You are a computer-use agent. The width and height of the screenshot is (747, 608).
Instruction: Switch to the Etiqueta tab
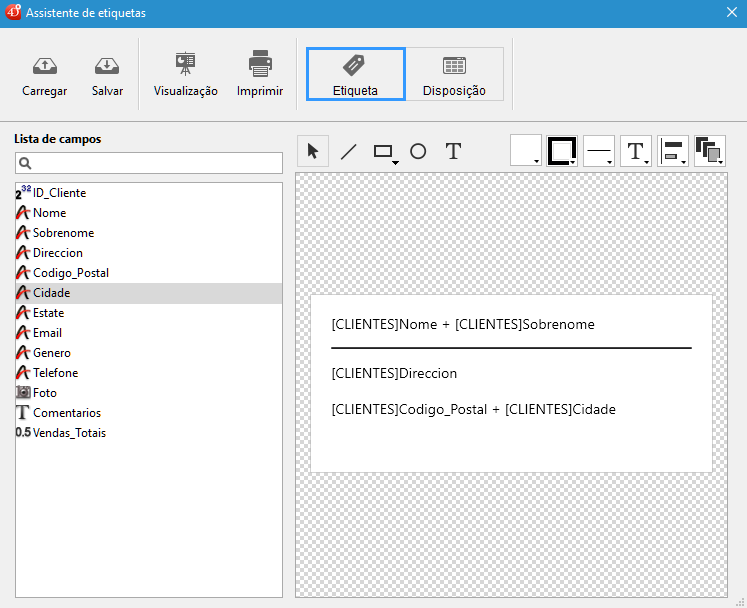(355, 74)
